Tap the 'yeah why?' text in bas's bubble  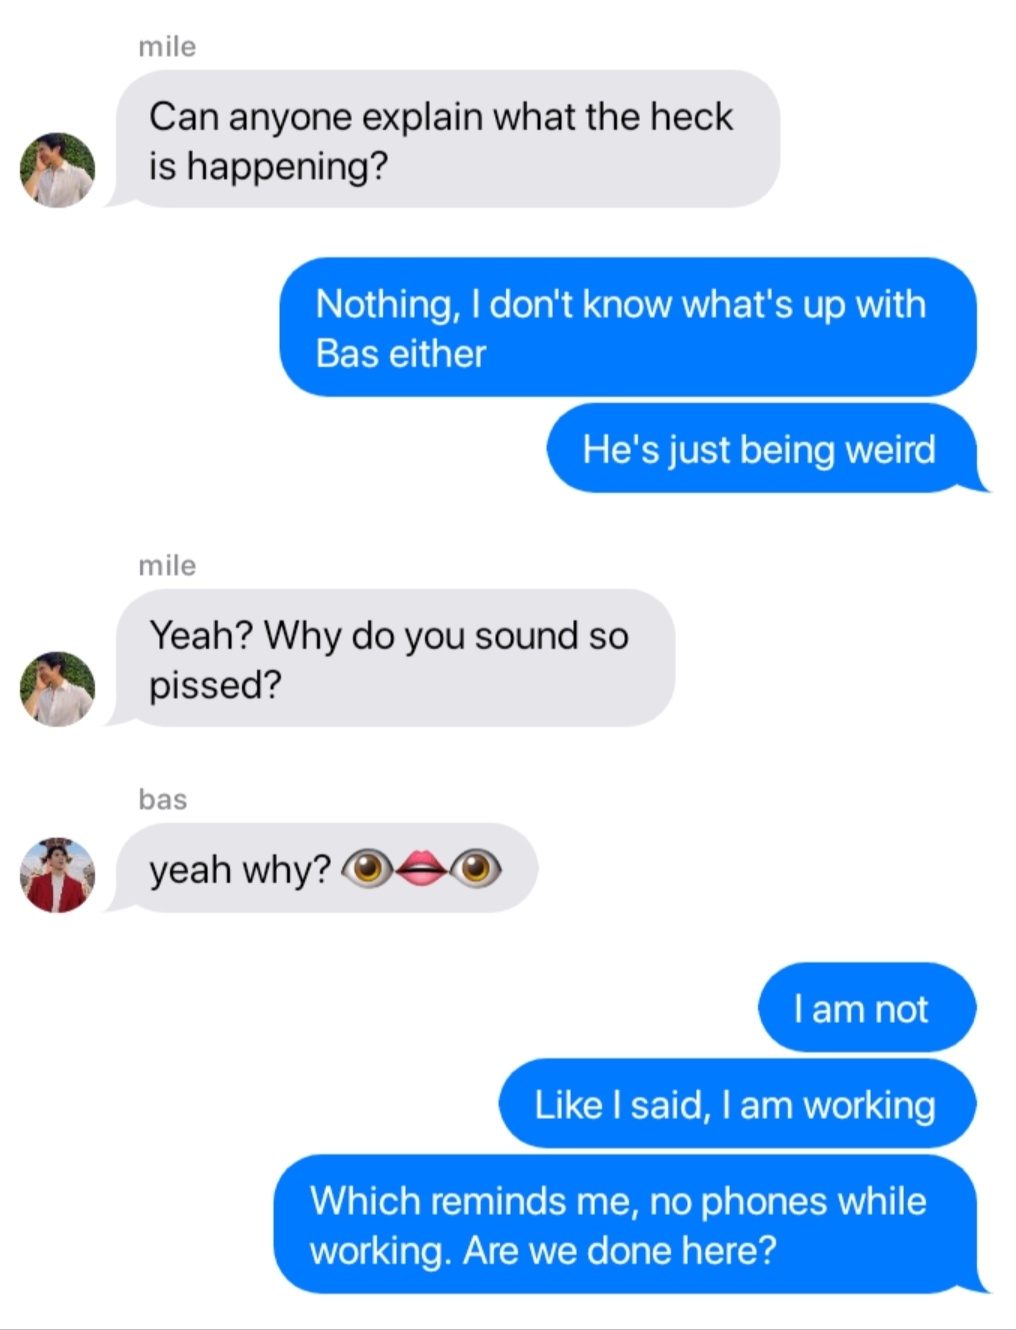pos(240,870)
